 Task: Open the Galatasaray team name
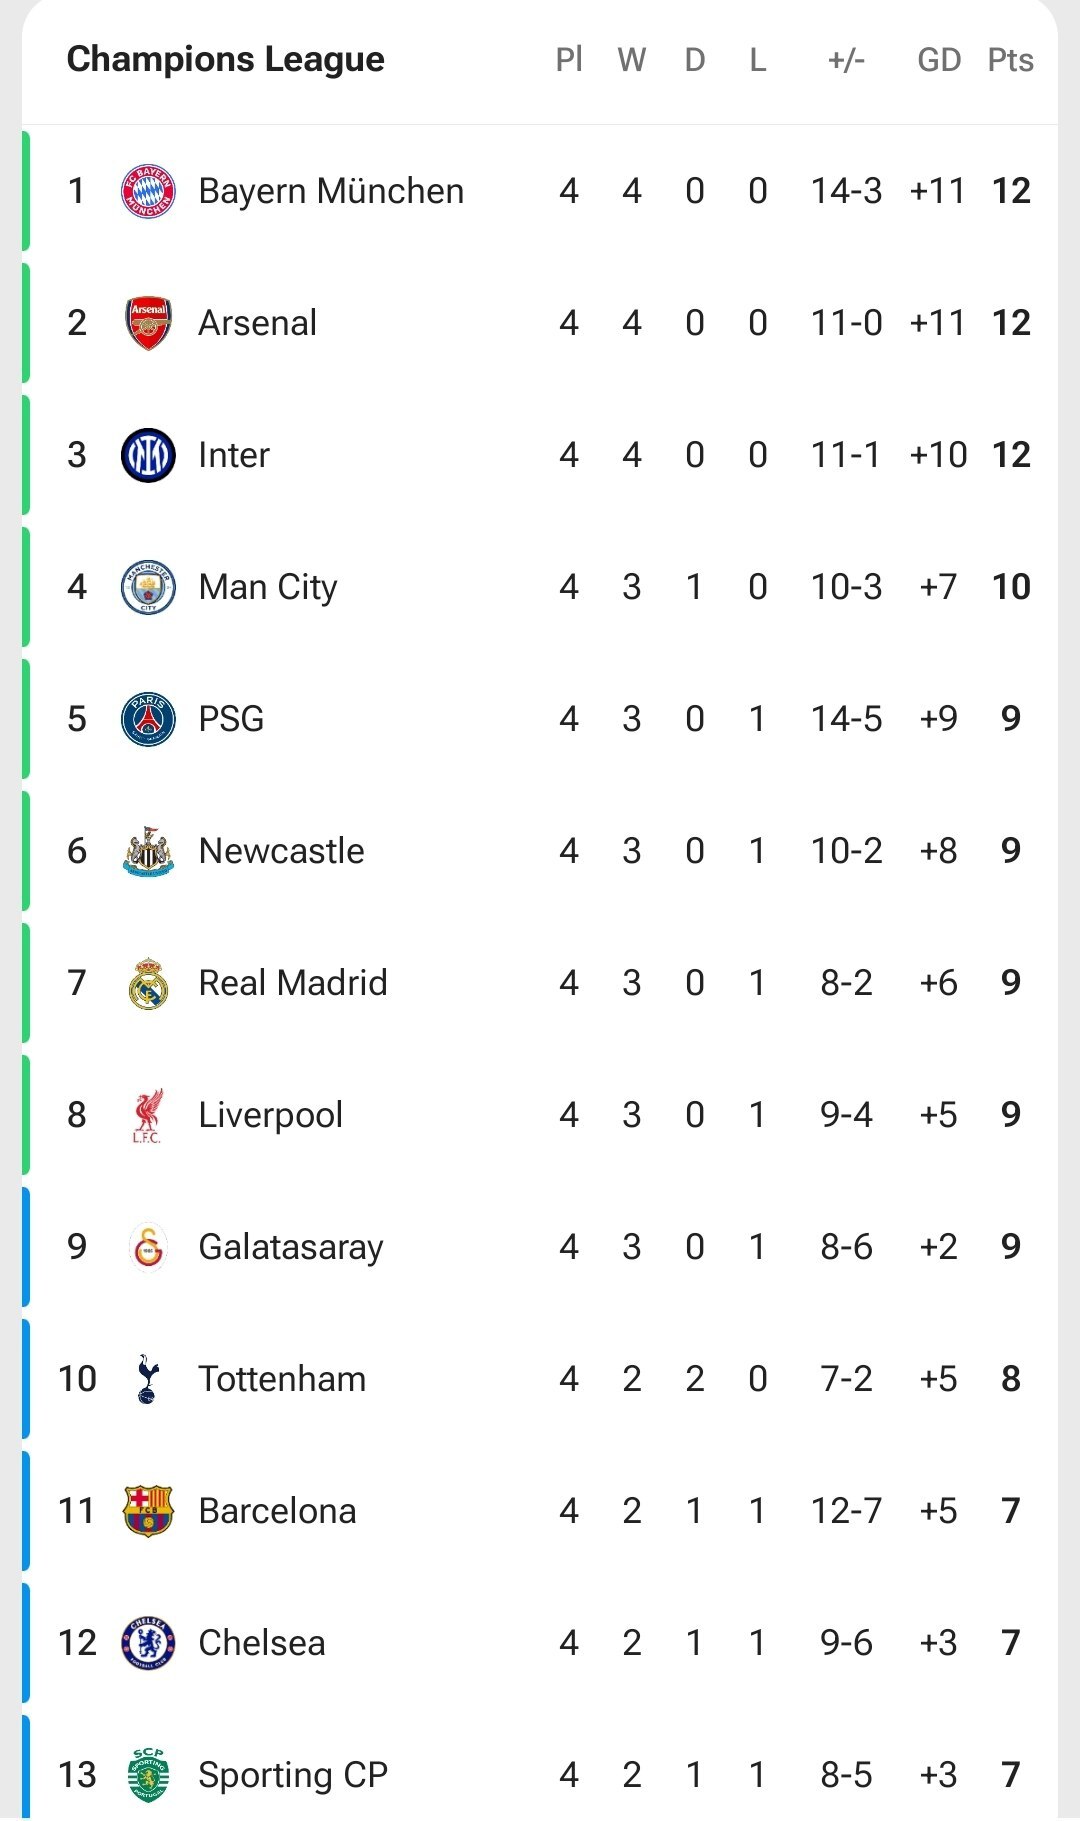click(x=291, y=1247)
